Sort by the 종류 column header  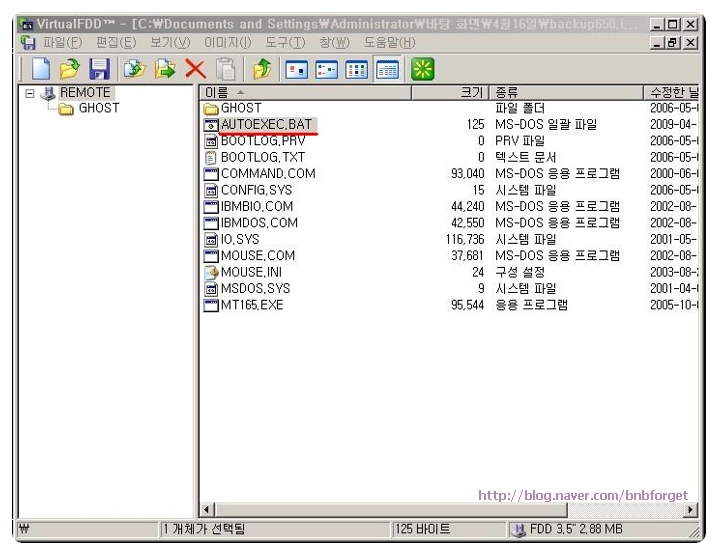coord(566,92)
